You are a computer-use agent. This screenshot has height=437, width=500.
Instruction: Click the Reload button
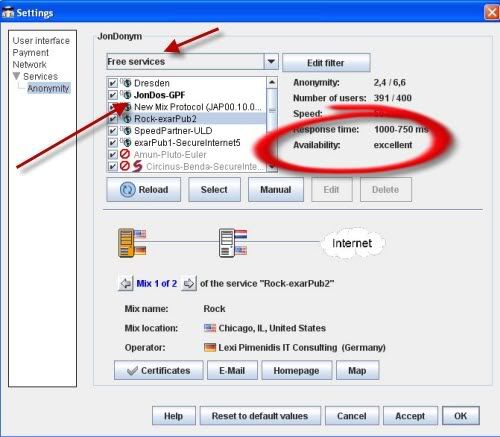pyautogui.click(x=144, y=189)
